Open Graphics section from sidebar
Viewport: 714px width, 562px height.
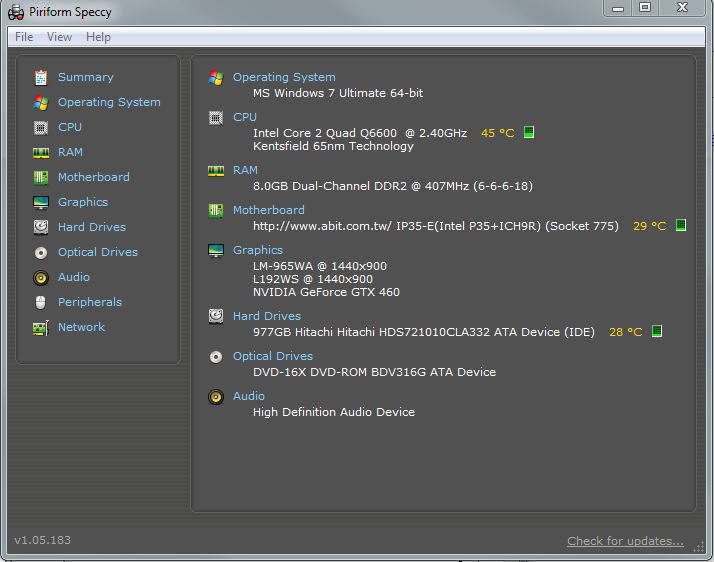[83, 202]
